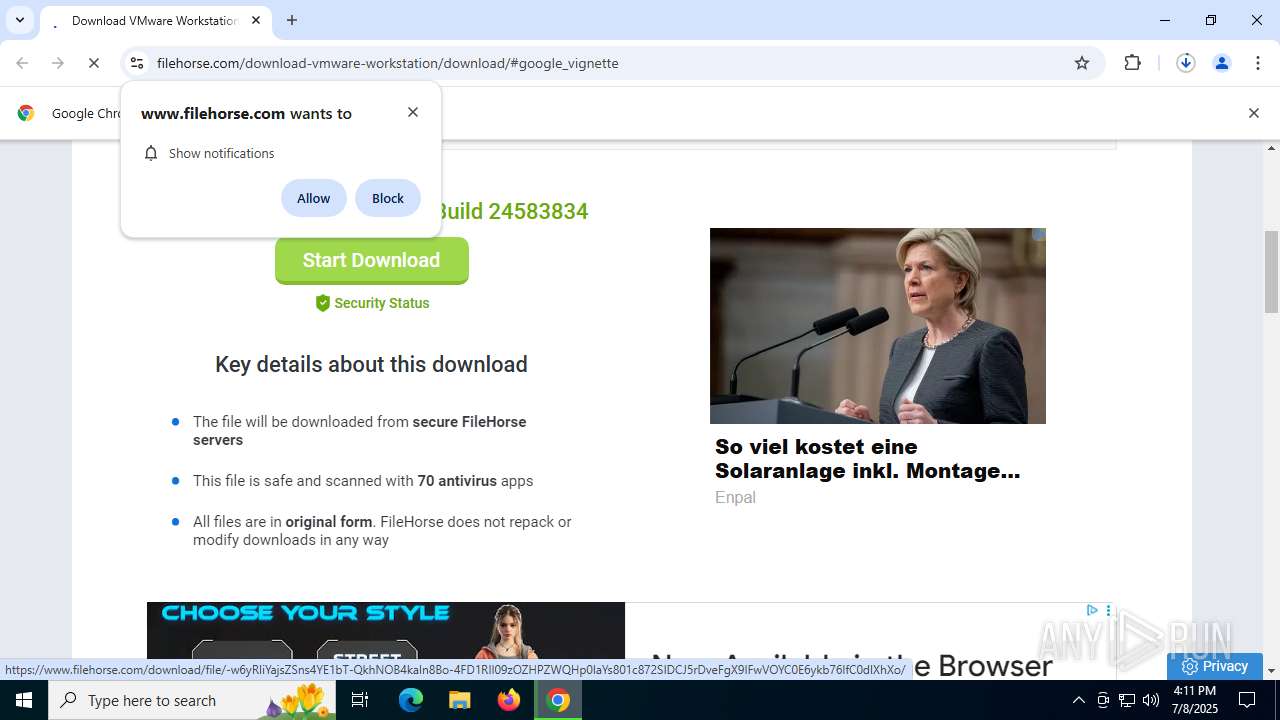Screen dimensions: 1280x720
Task: Click the 'Key details about this download' heading
Action: coord(371,364)
